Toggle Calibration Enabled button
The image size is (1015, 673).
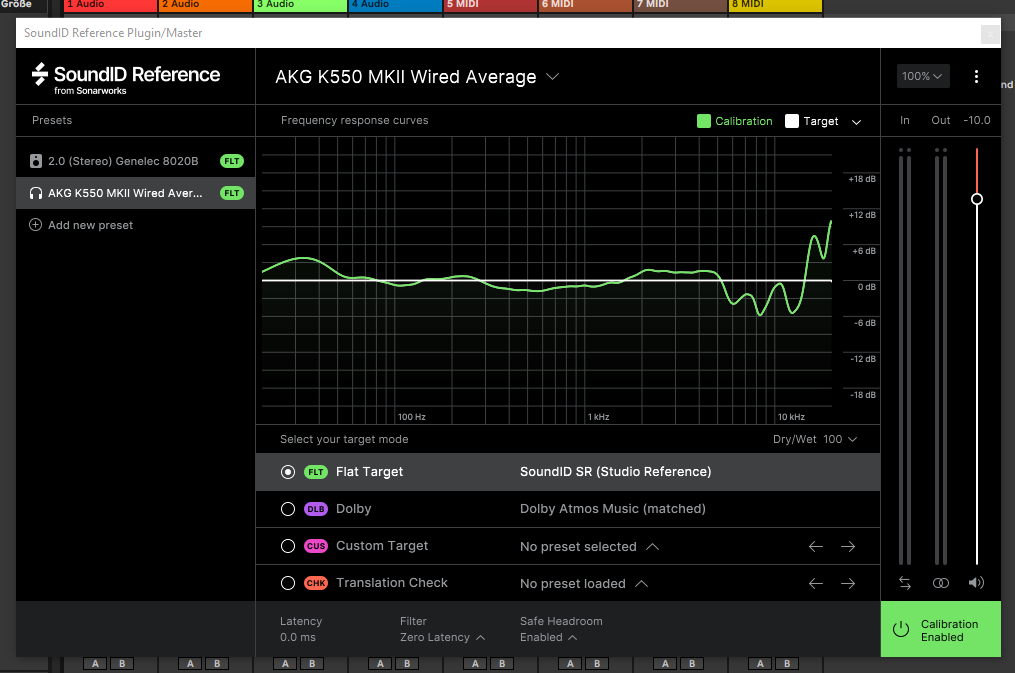pyautogui.click(x=941, y=629)
